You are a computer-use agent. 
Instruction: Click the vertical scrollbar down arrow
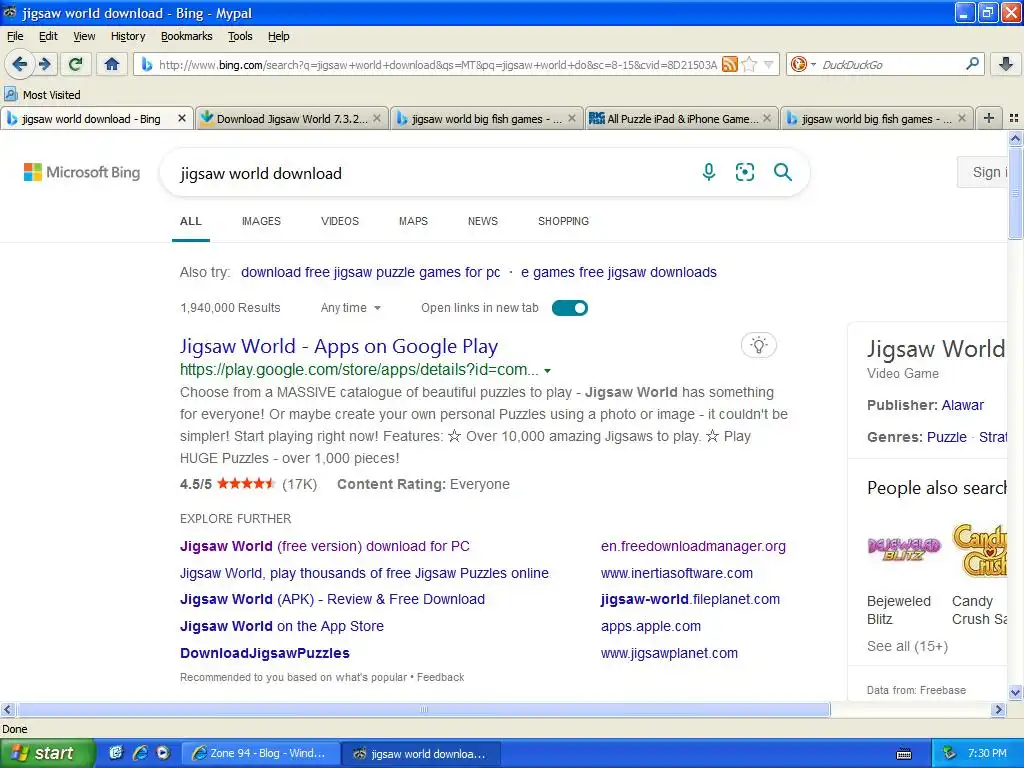pyautogui.click(x=1015, y=692)
